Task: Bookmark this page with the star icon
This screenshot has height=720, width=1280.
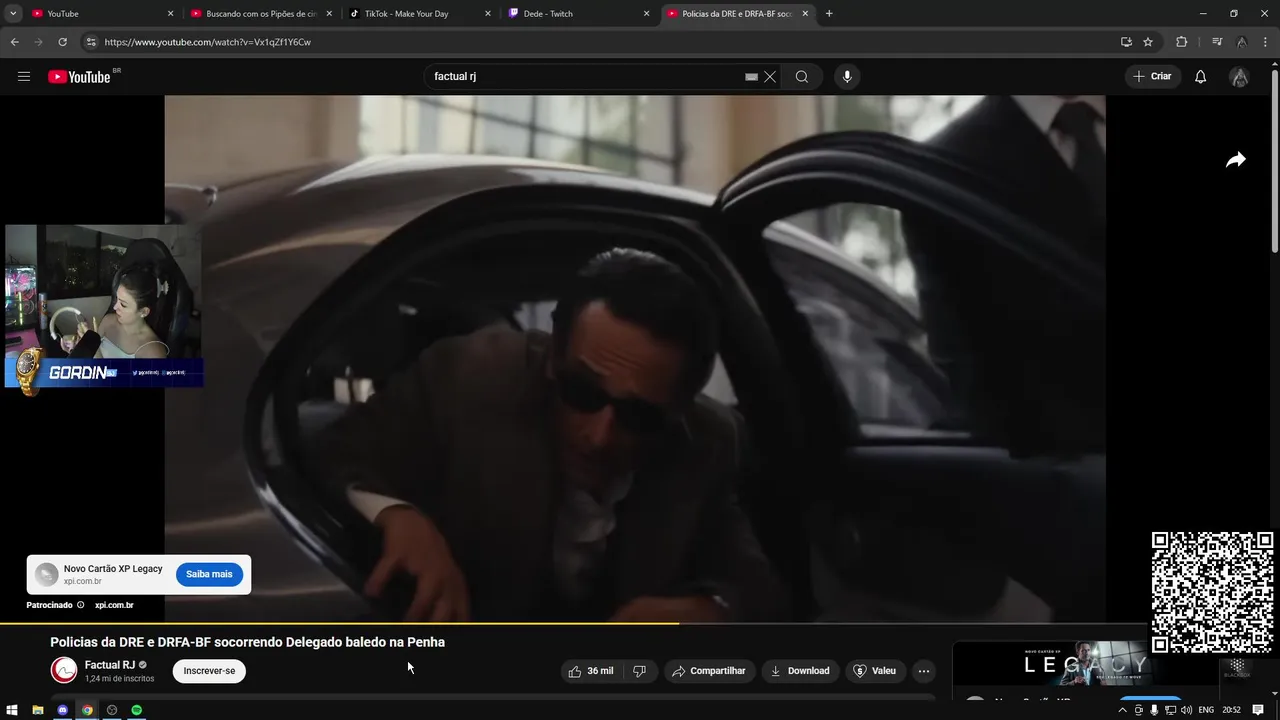Action: point(1148,42)
